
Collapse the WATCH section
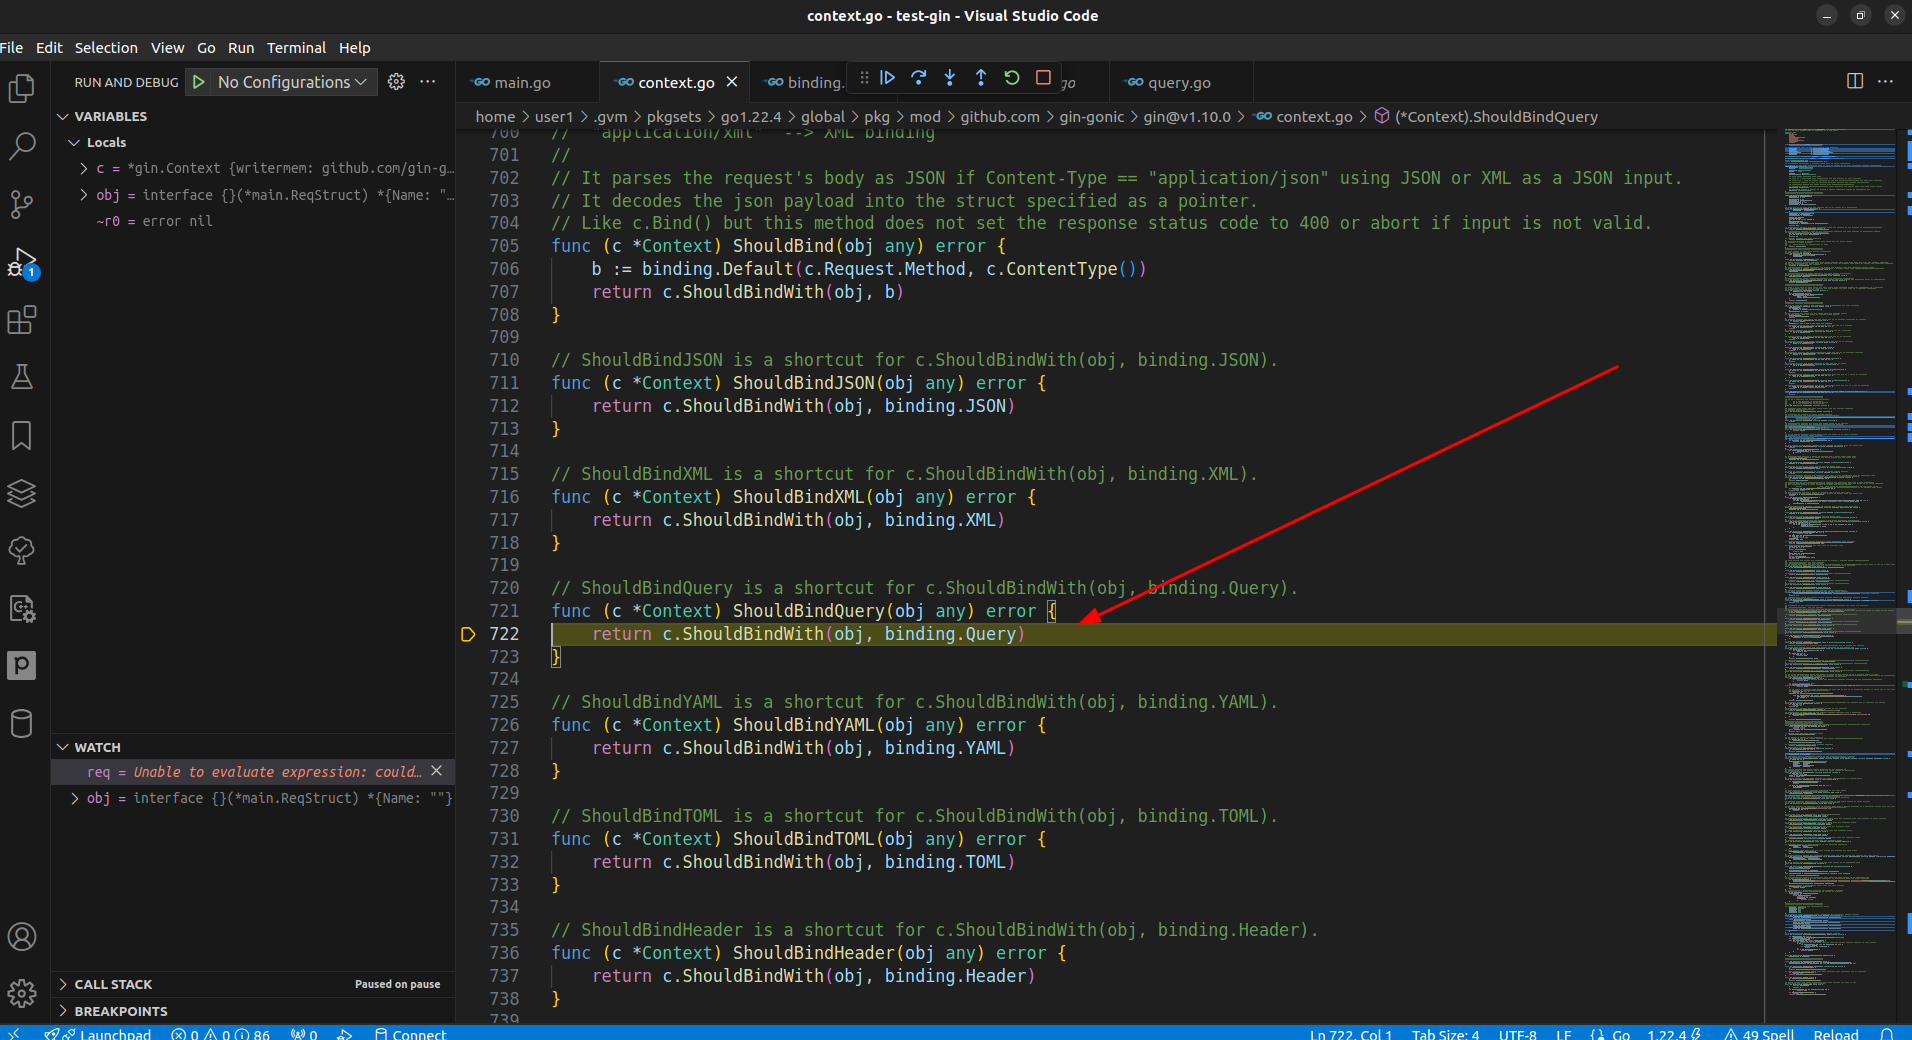(97, 747)
